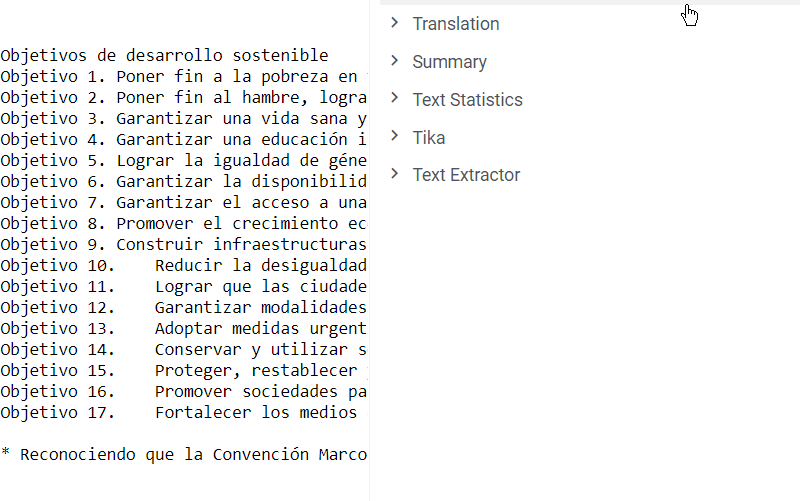Open the Summary panel label

449,62
